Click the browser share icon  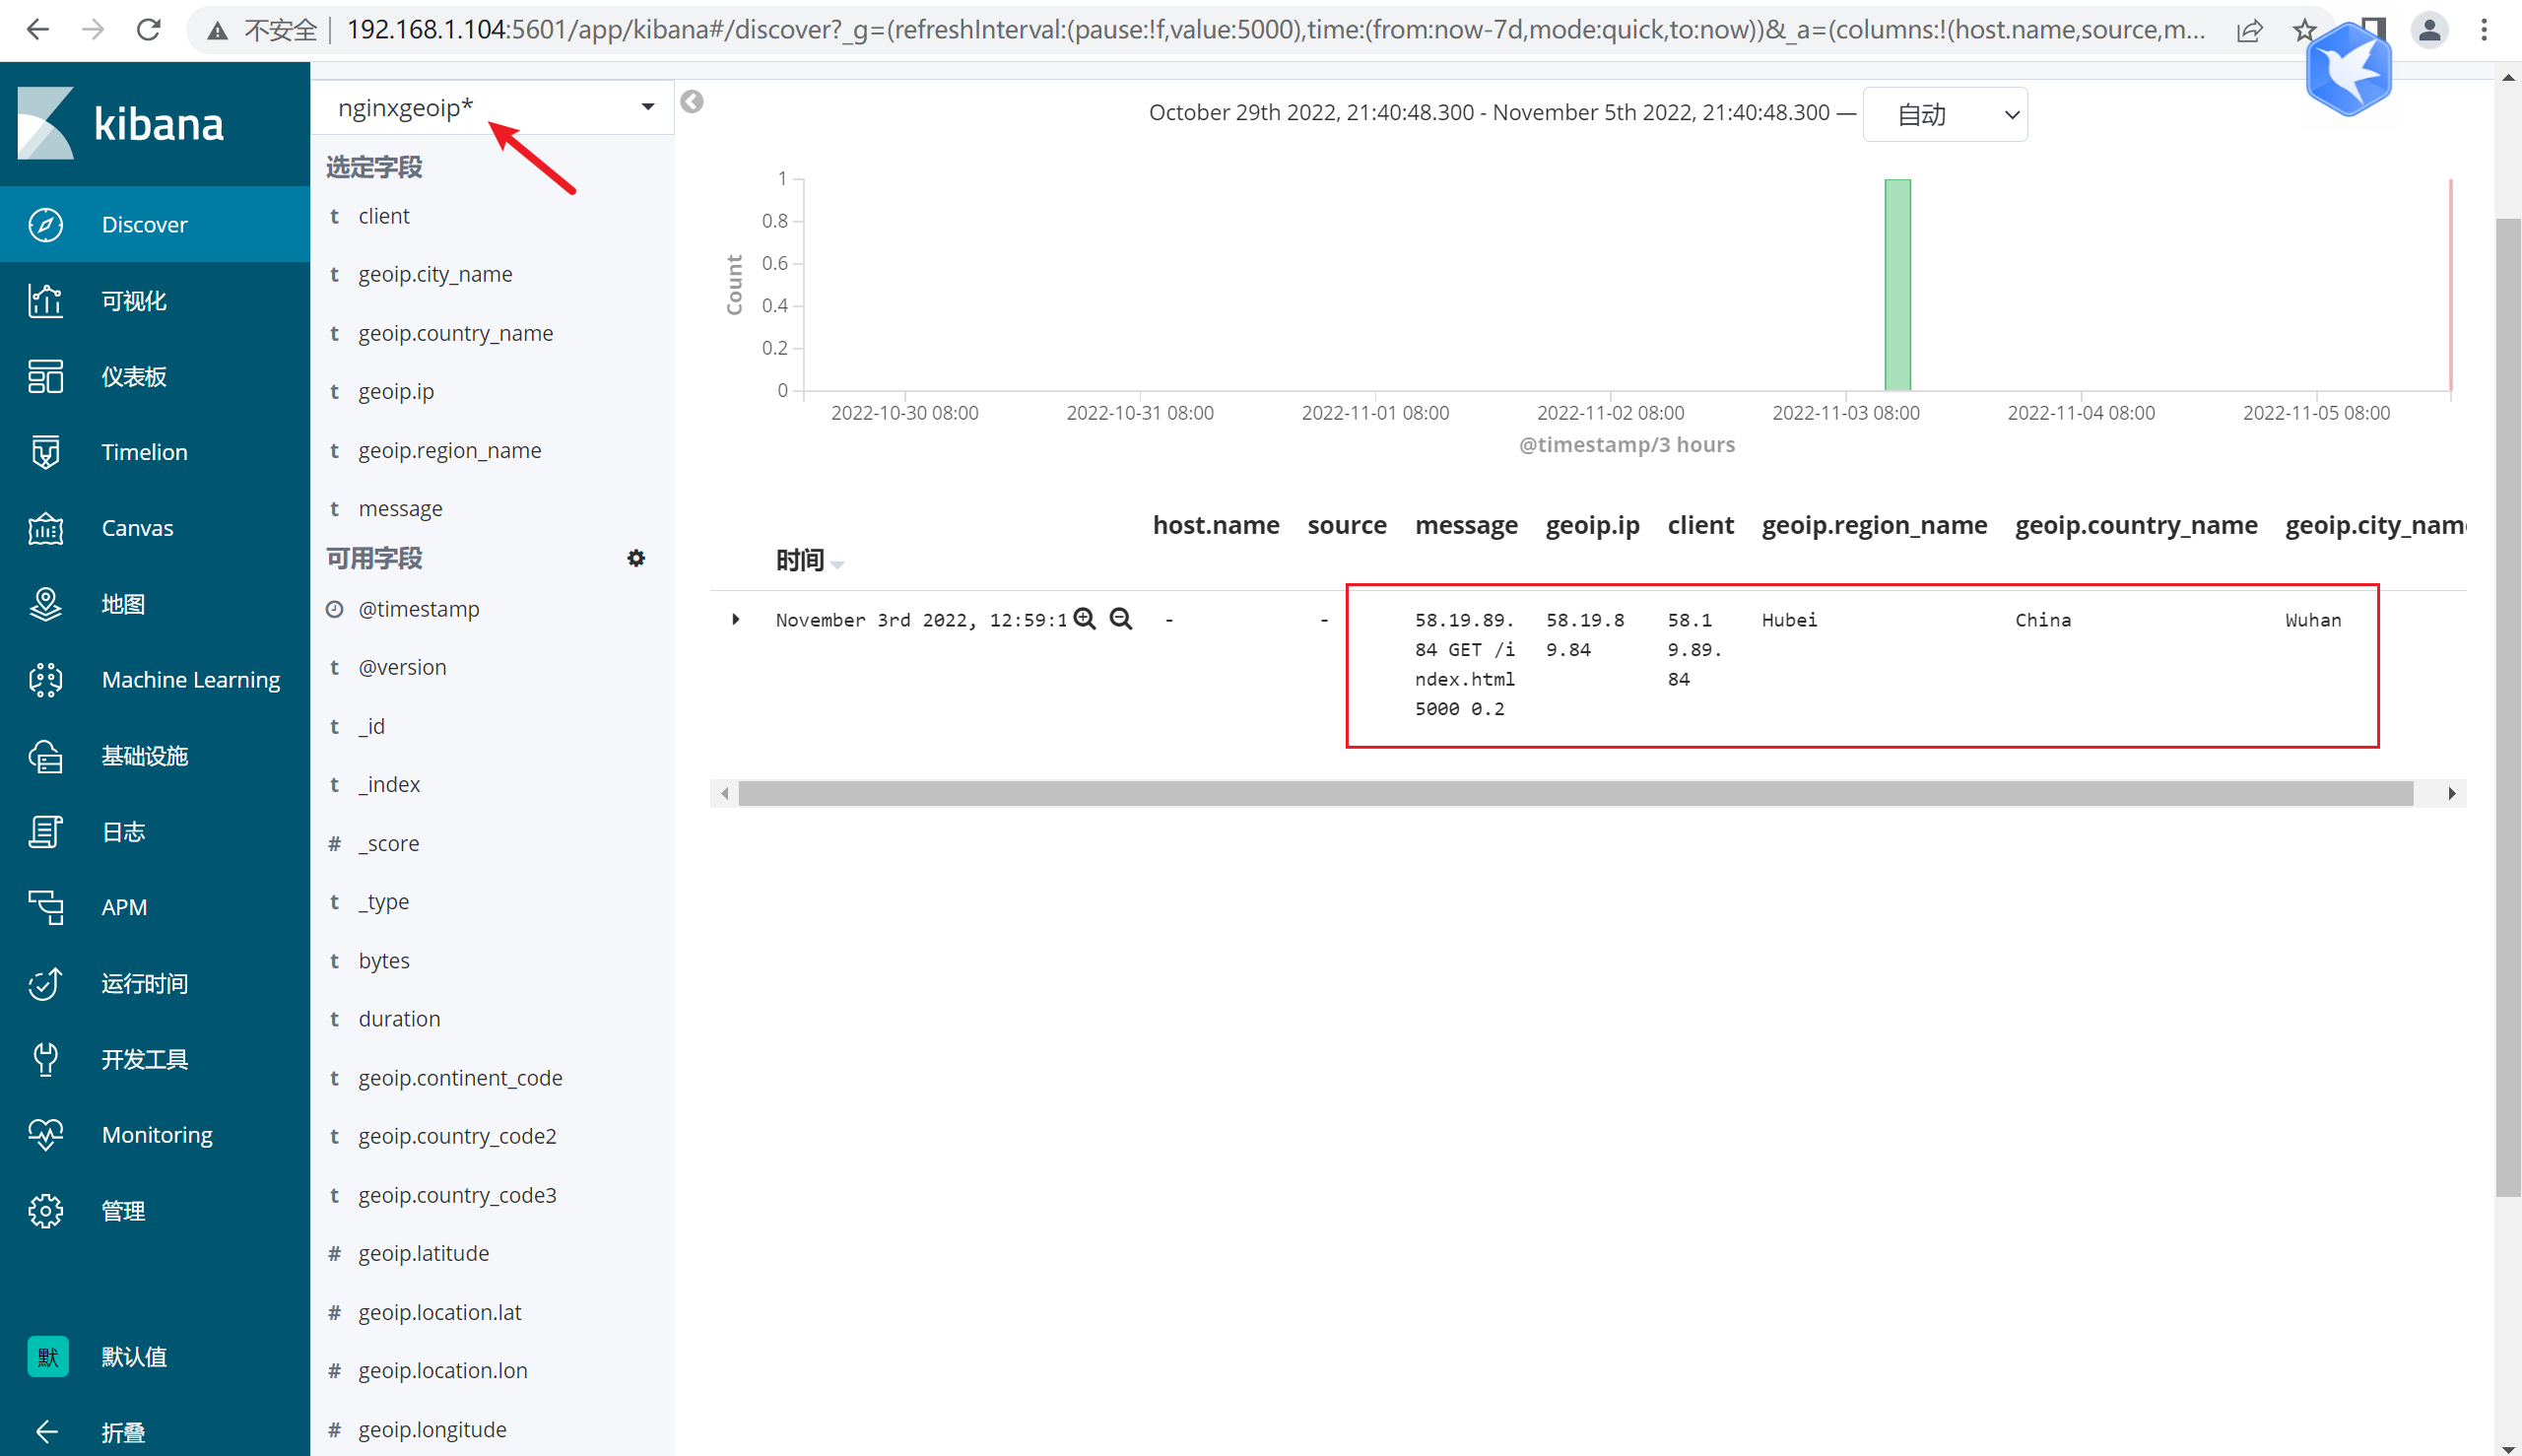pos(2249,30)
